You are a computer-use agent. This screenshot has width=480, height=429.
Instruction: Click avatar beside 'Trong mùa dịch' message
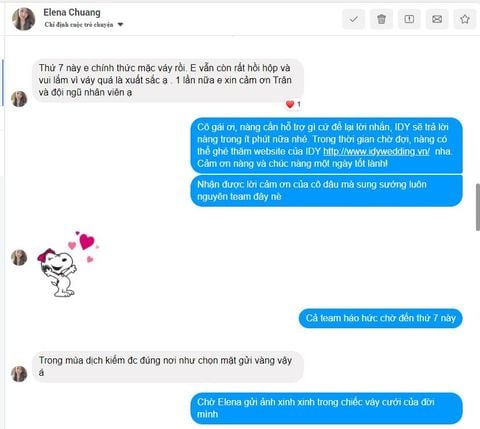click(x=19, y=374)
